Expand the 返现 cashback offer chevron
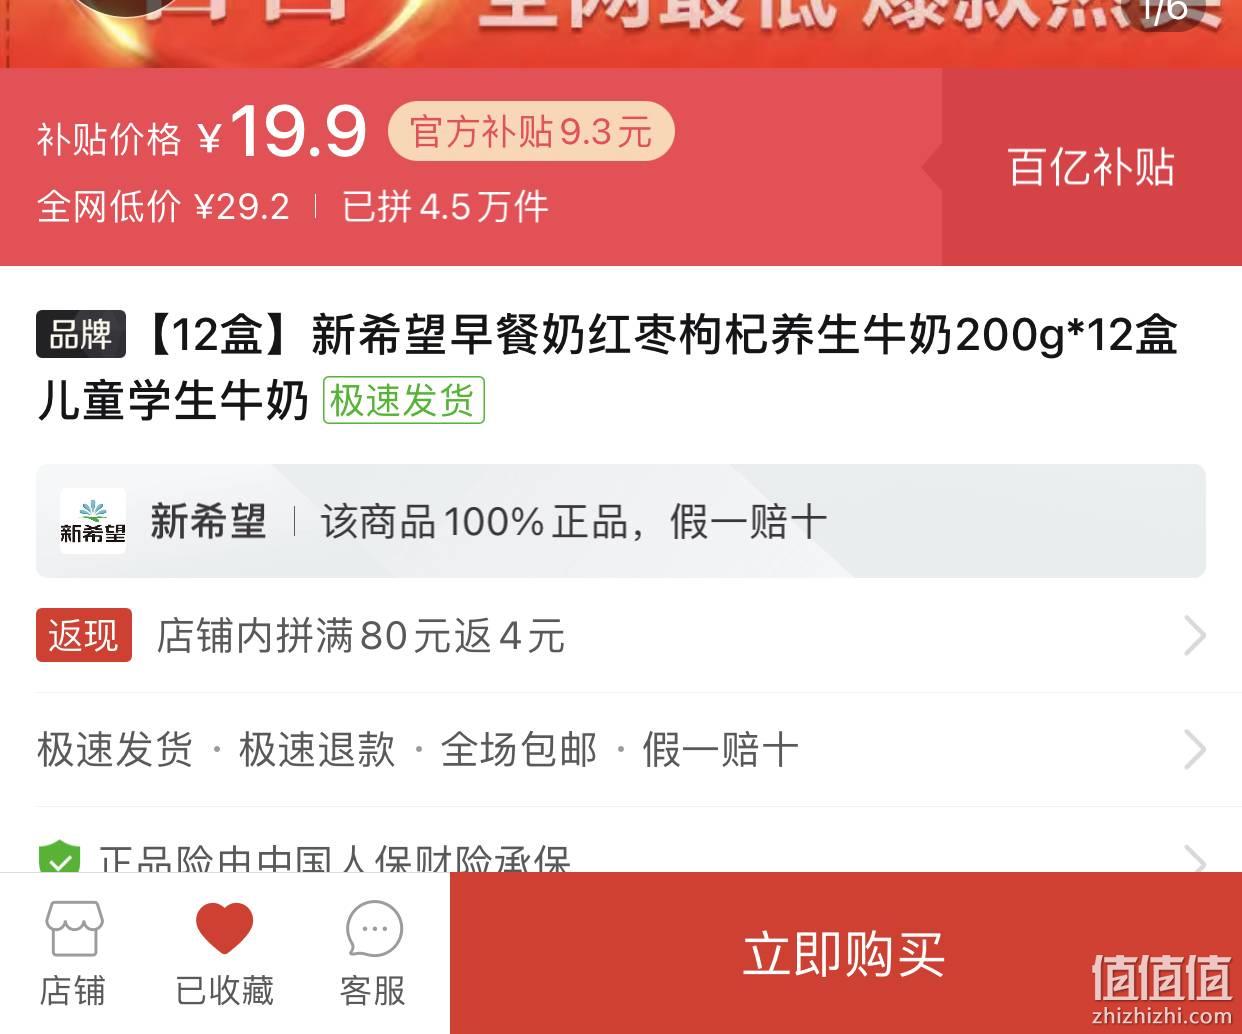 pos(1195,635)
